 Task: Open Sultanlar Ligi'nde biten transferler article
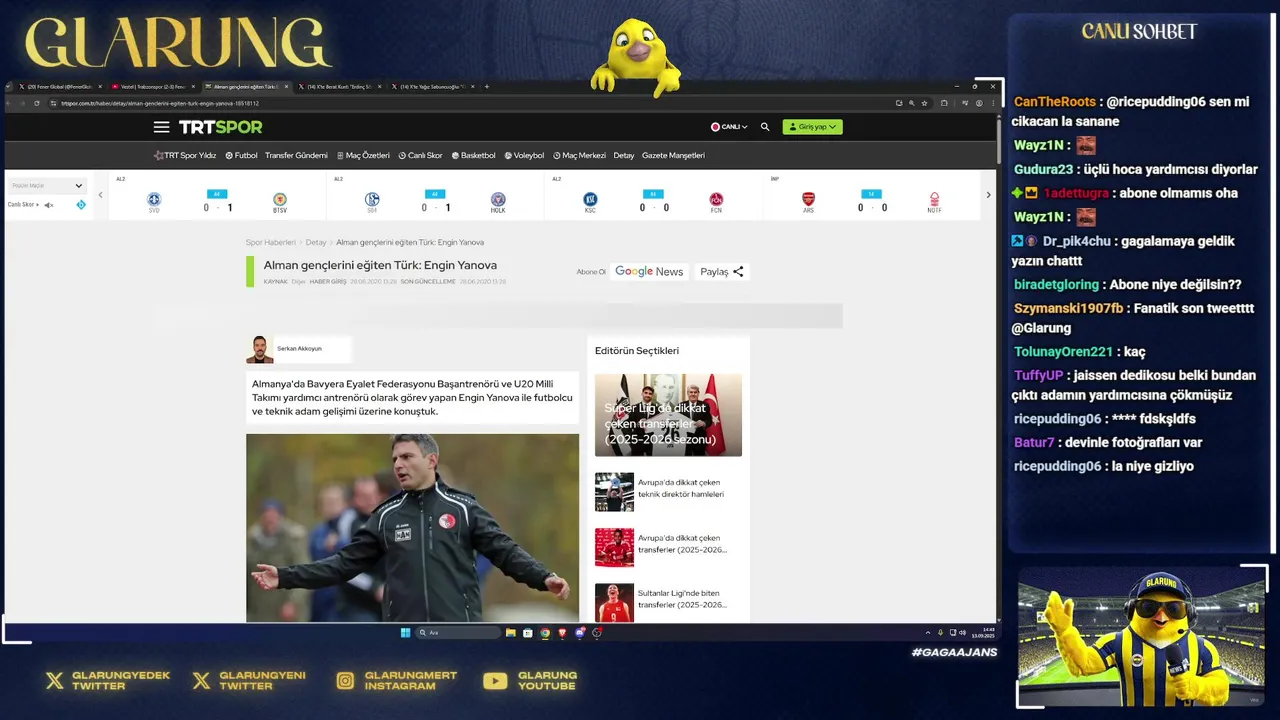point(668,602)
